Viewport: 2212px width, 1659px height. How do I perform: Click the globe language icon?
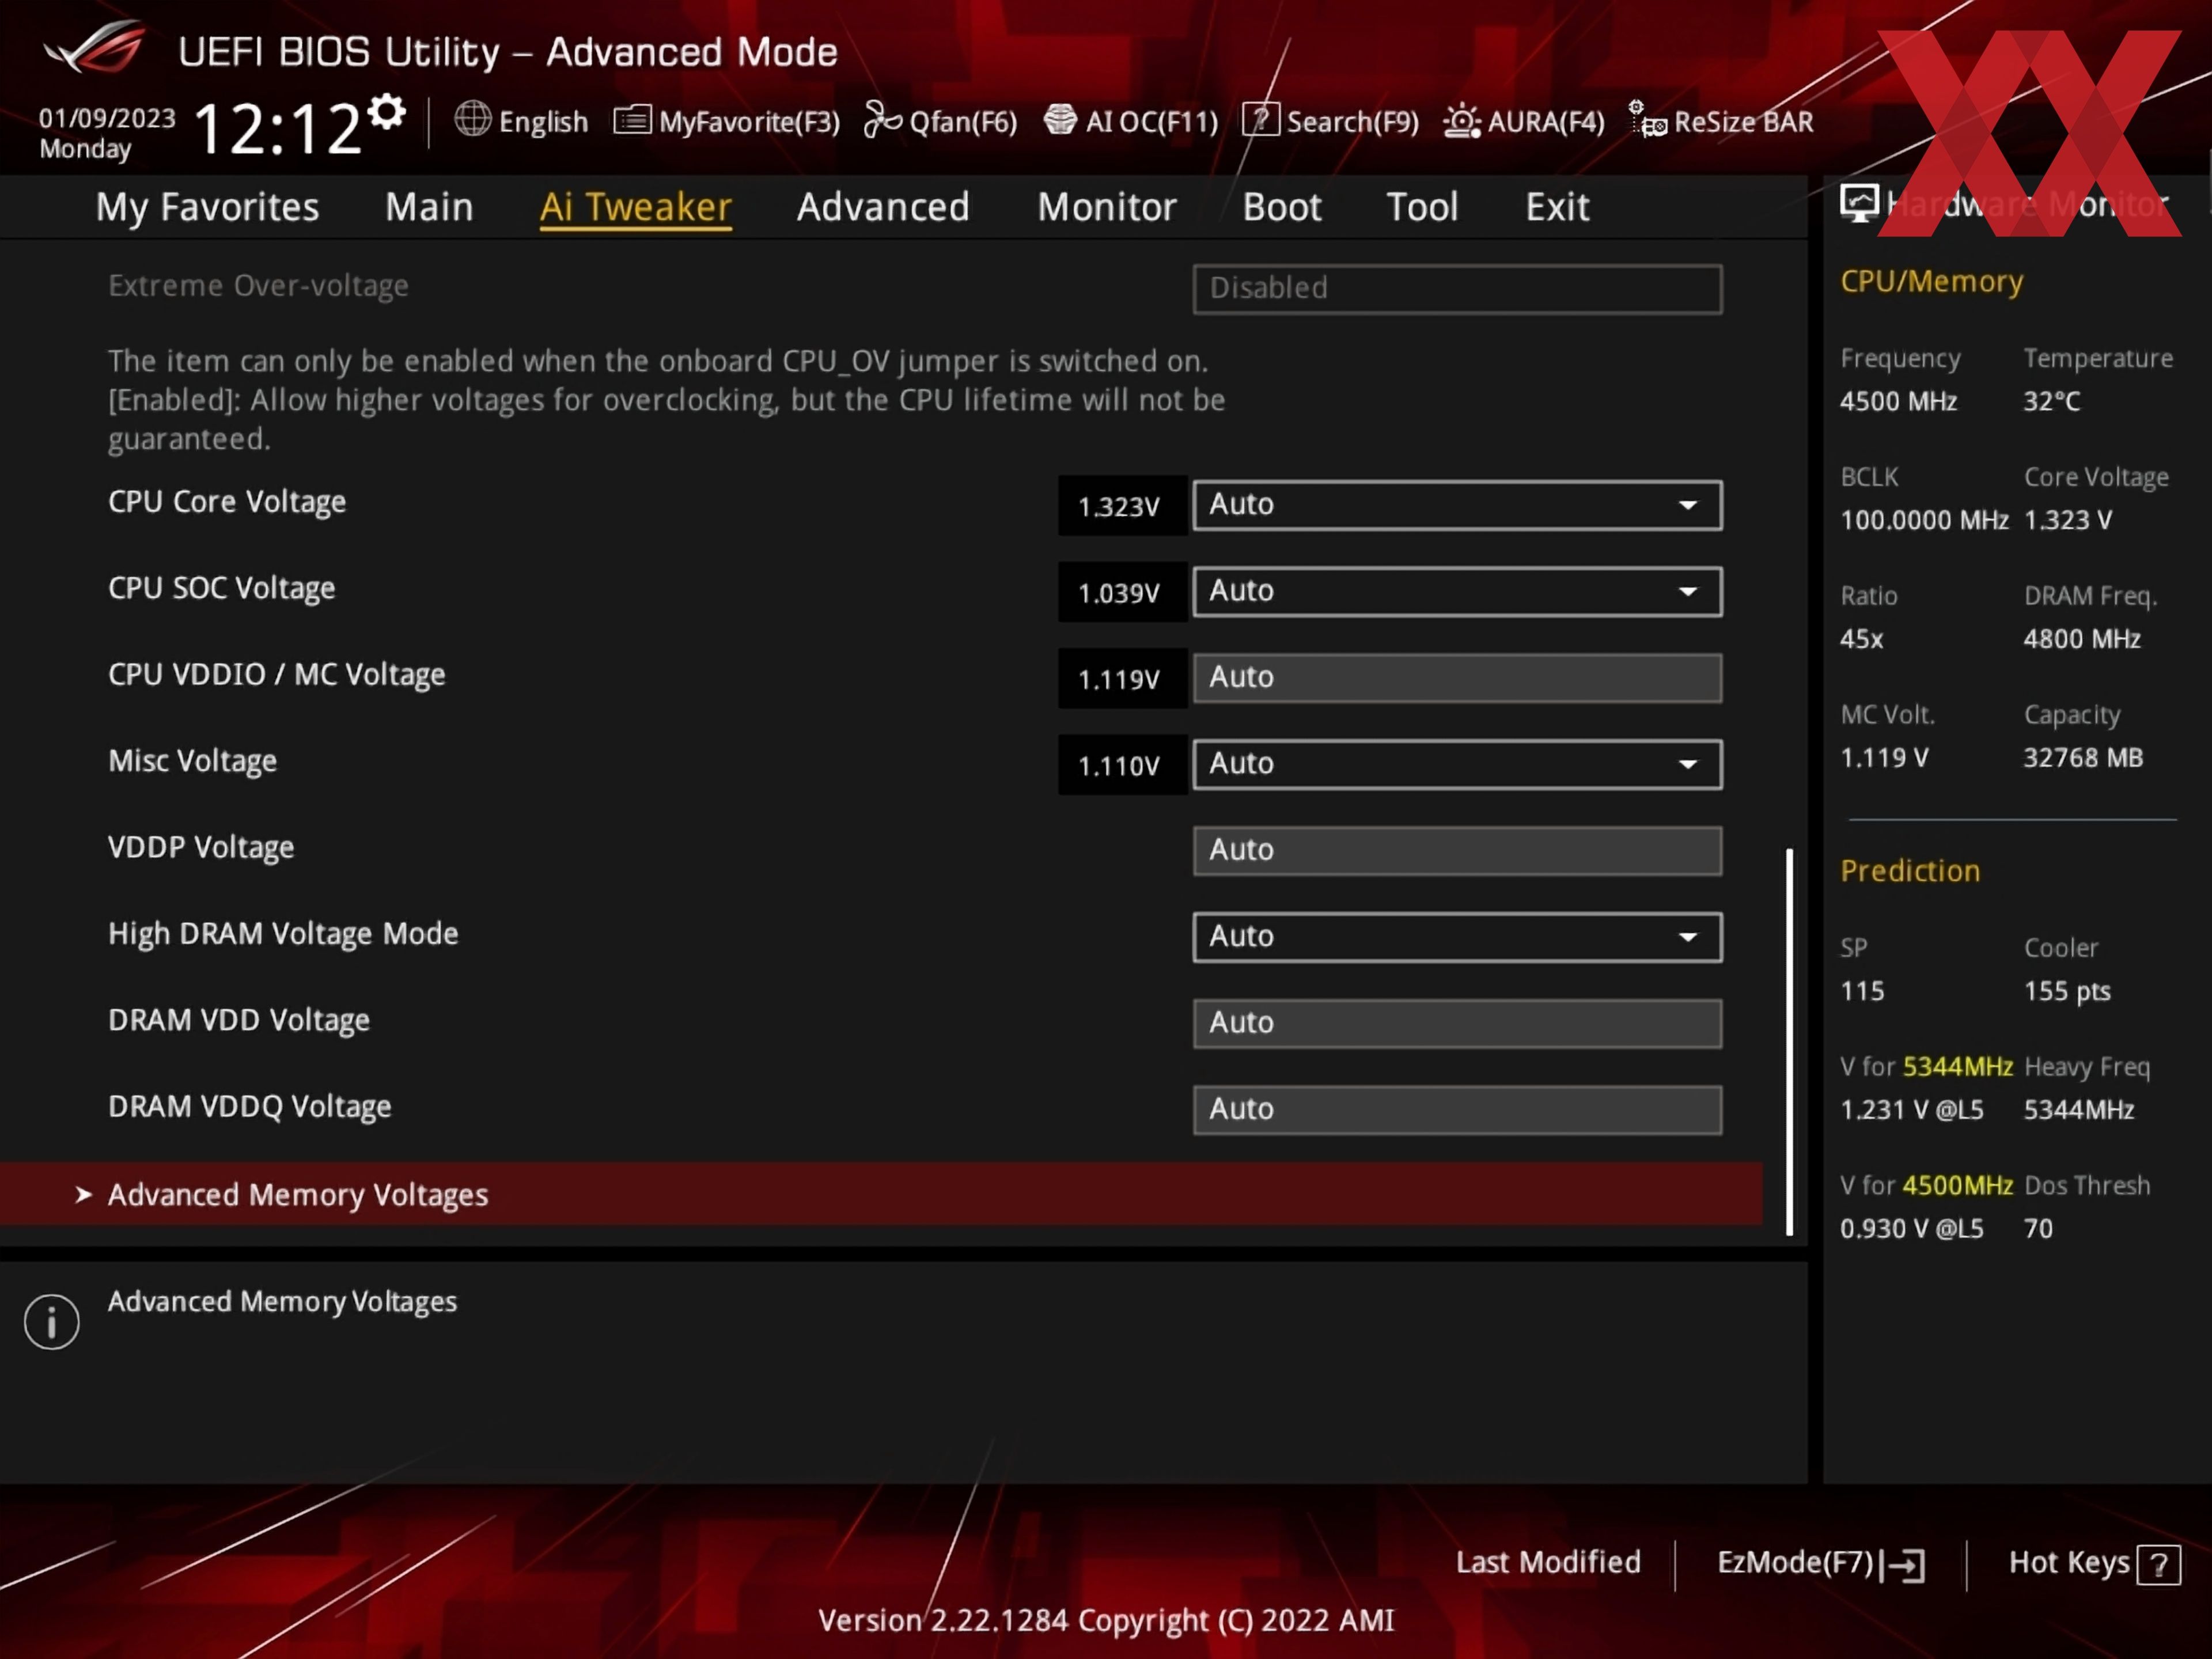click(x=472, y=119)
